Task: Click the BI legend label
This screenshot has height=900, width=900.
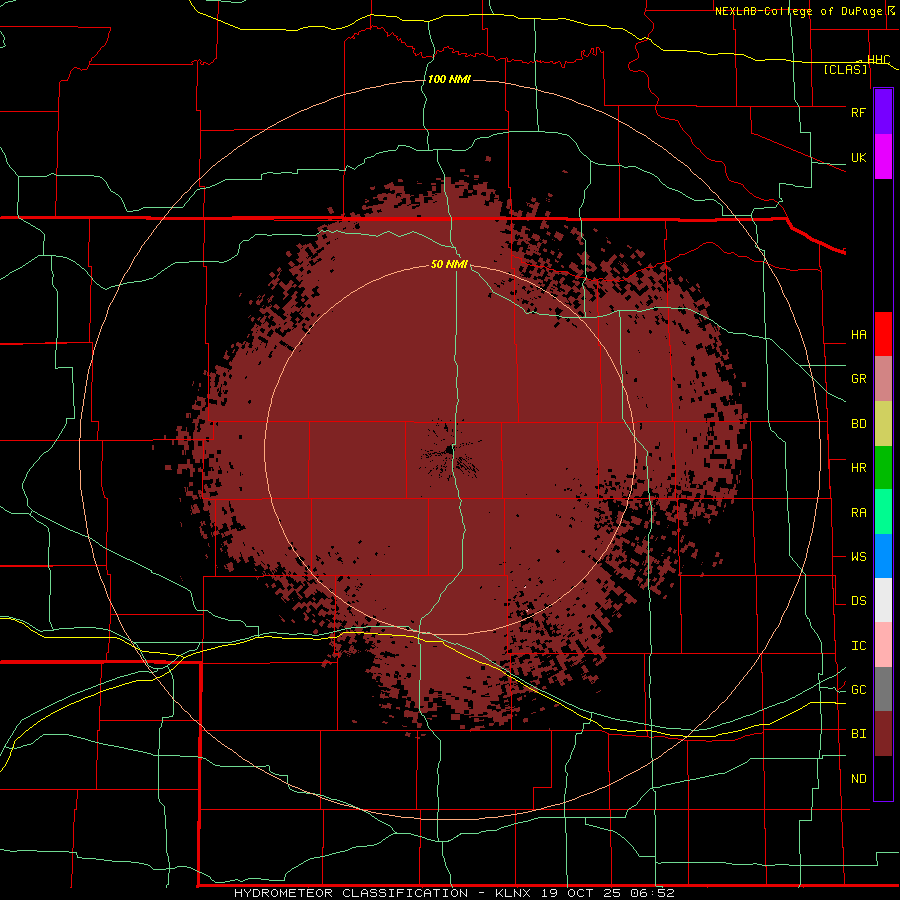Action: (x=858, y=734)
